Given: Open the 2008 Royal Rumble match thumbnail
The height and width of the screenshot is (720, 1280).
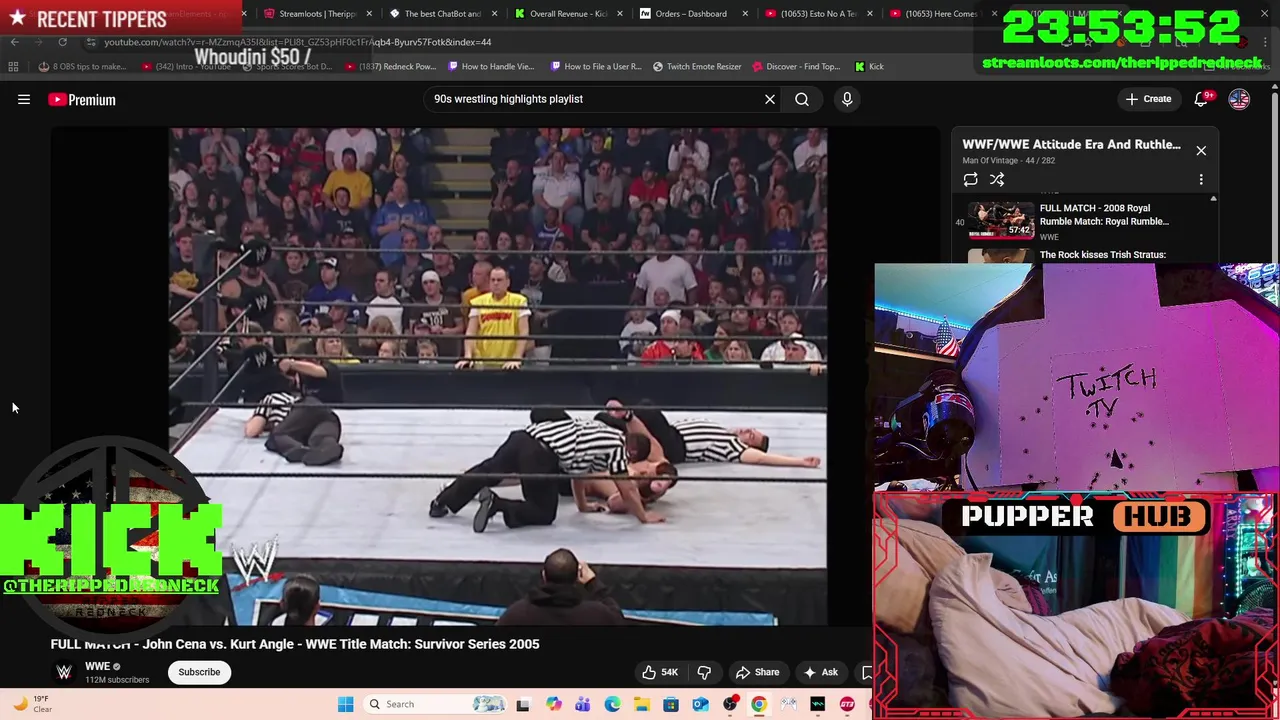Looking at the screenshot, I should (x=1001, y=221).
